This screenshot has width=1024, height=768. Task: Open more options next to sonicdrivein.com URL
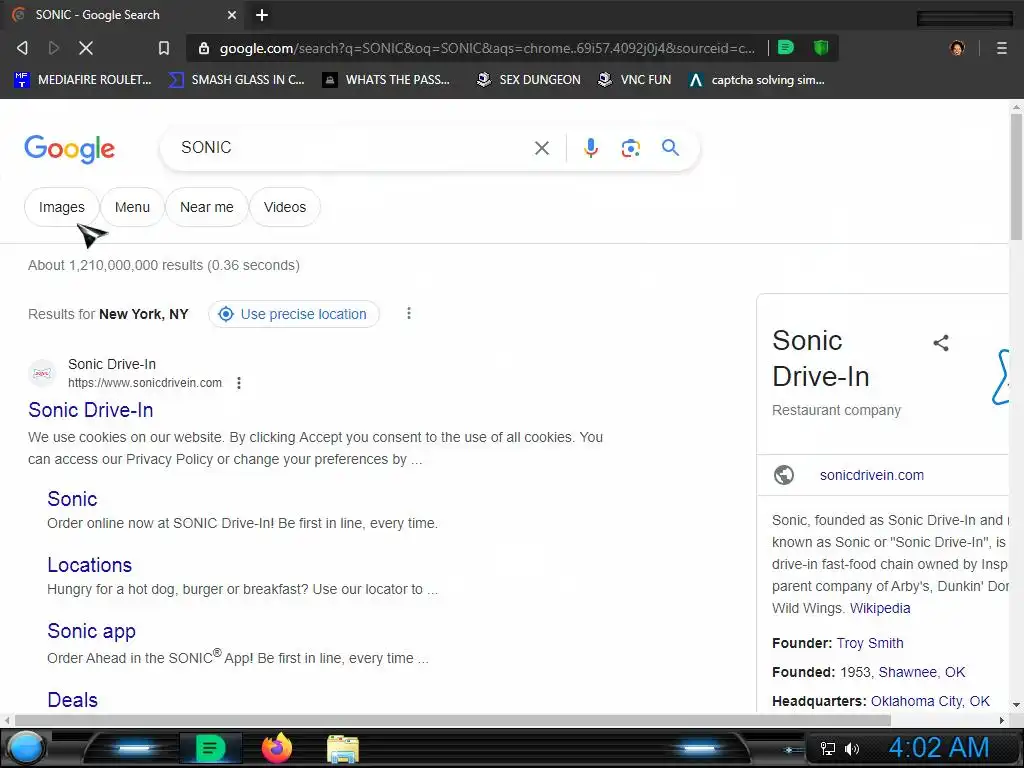[239, 383]
